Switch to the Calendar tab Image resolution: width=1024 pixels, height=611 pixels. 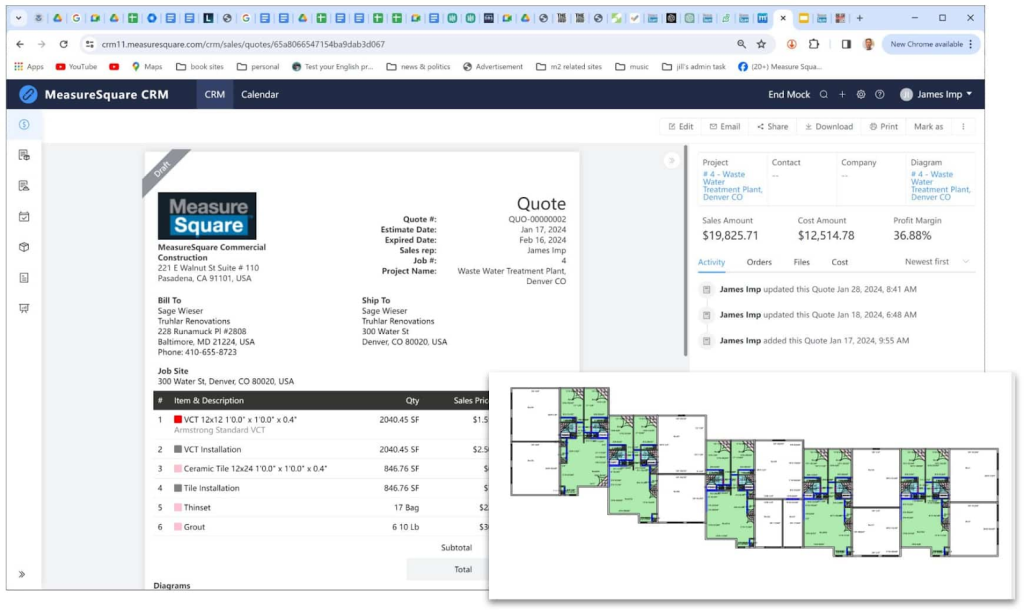point(259,94)
